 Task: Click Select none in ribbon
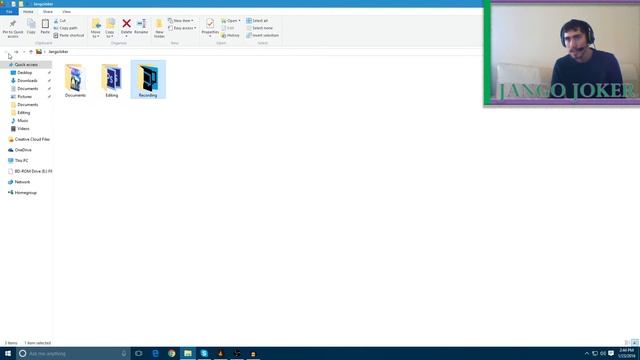260,28
